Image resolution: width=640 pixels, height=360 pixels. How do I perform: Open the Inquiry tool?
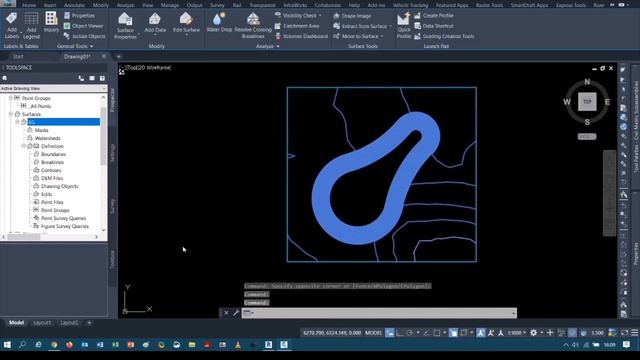(x=51, y=22)
